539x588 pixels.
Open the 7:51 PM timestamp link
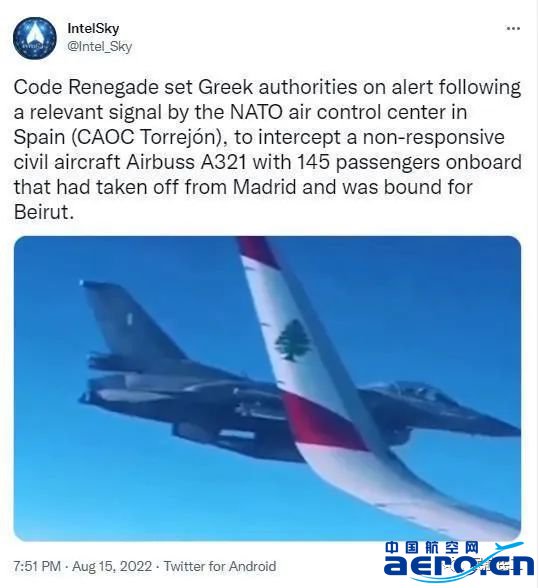pos(37,566)
